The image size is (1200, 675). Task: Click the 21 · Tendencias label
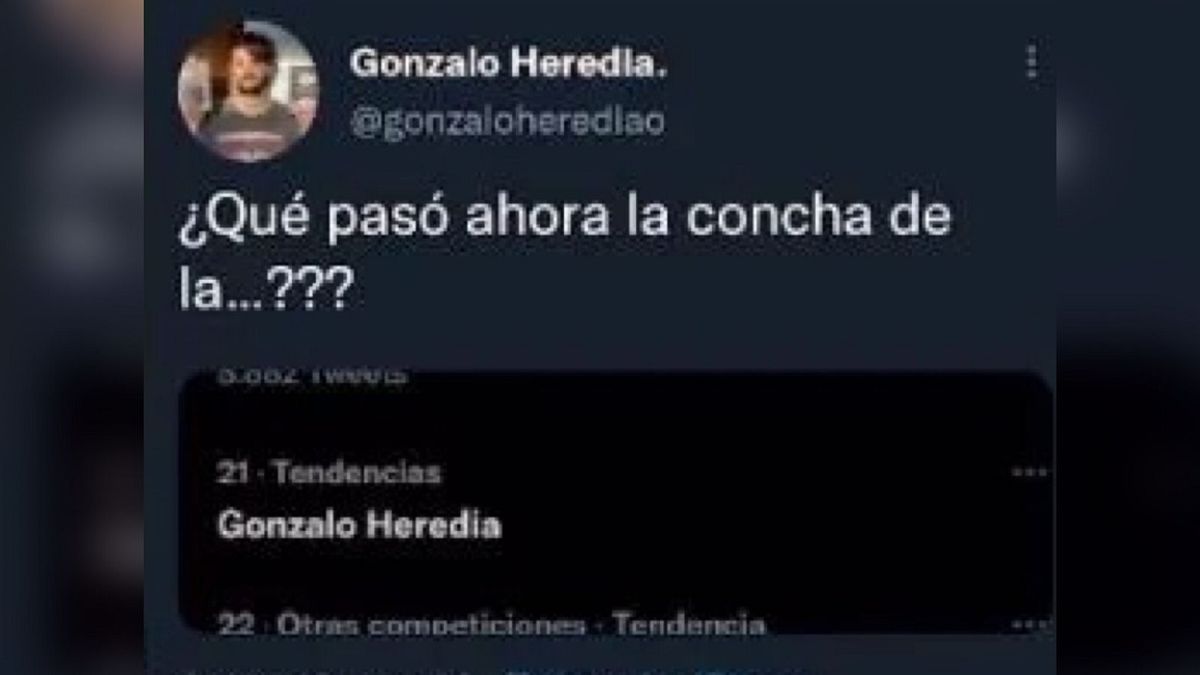(329, 473)
